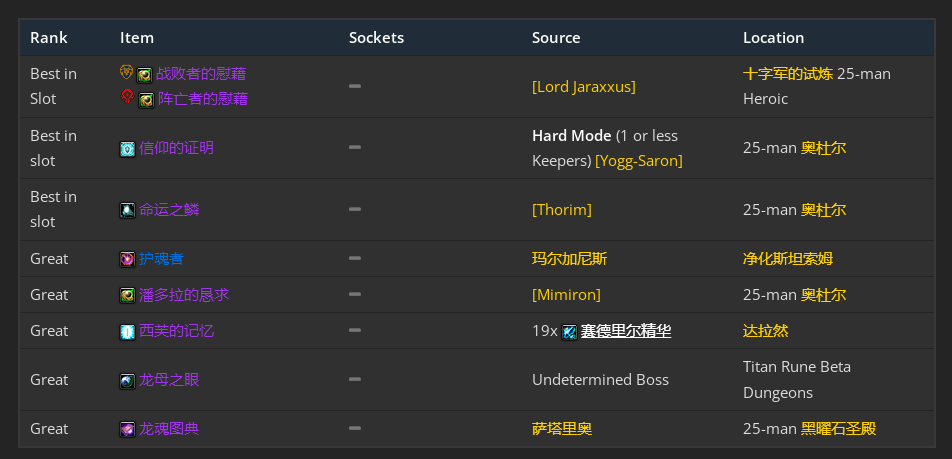The width and height of the screenshot is (952, 459).
Task: Click the Rank column header
Action: (49, 38)
